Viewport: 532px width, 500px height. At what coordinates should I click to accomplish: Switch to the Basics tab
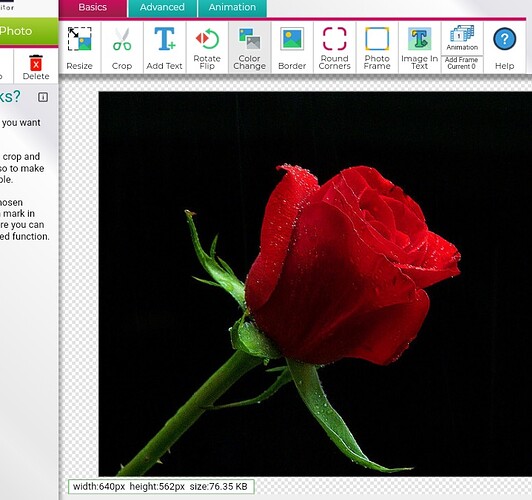[x=93, y=7]
